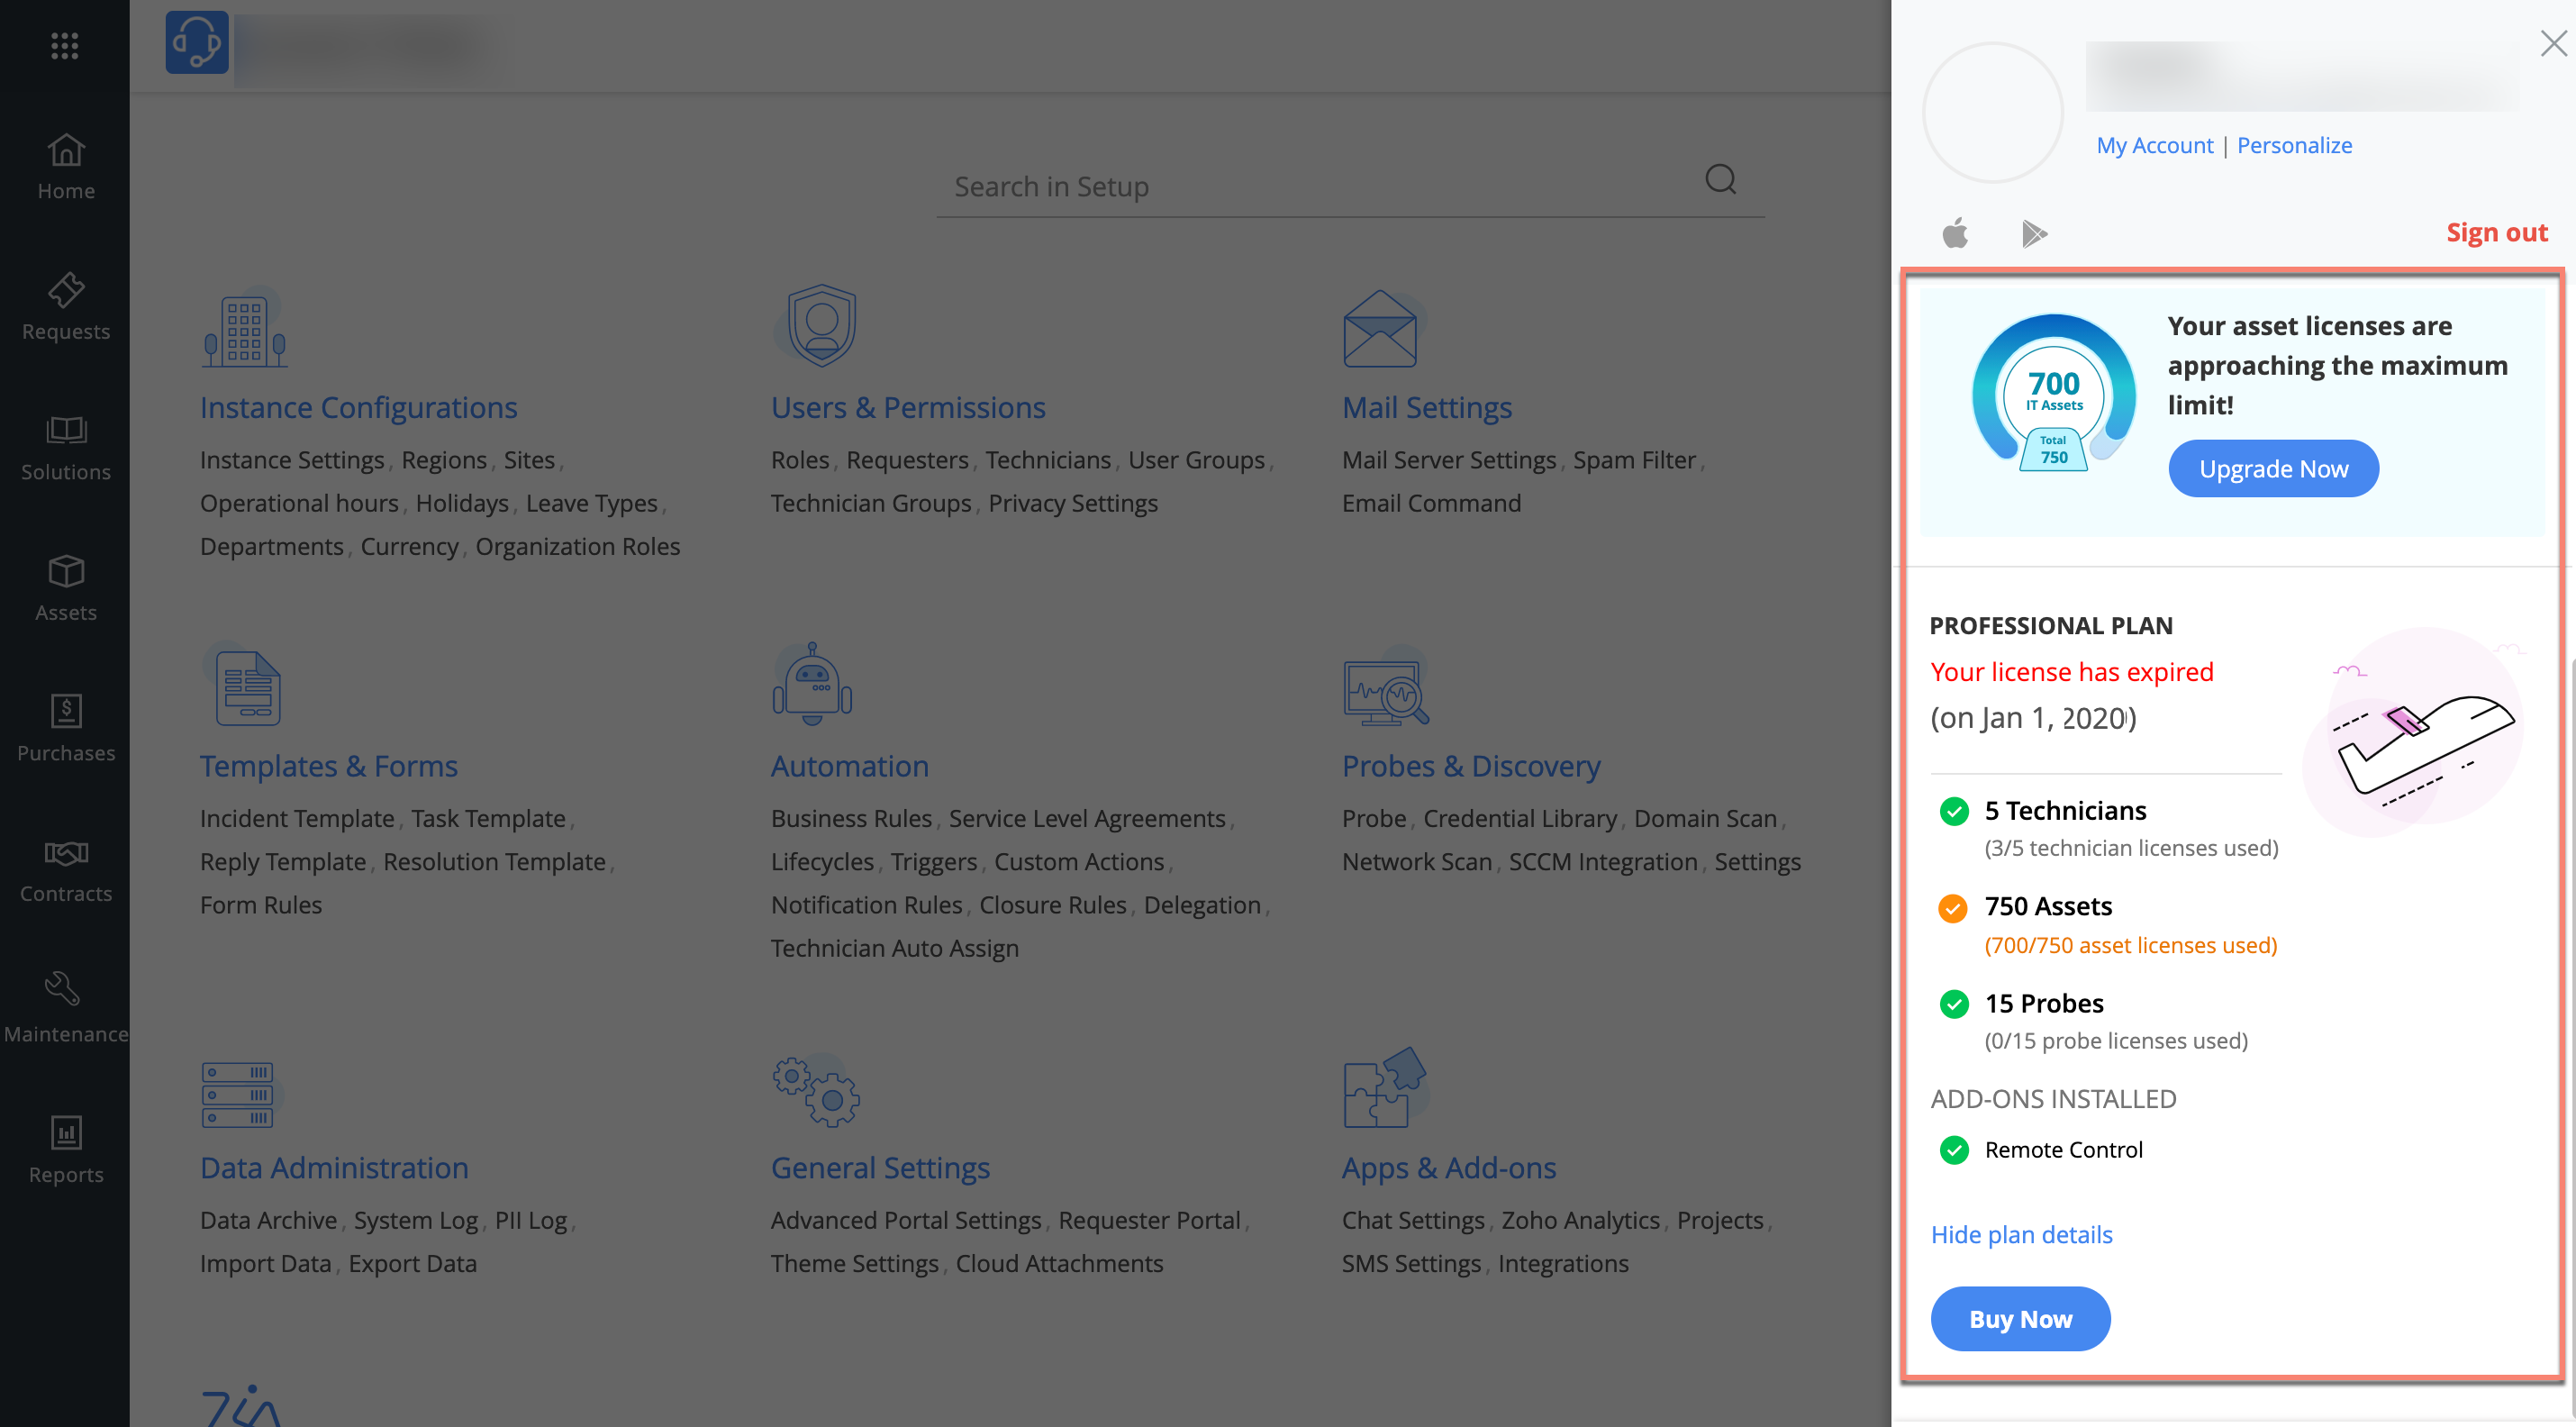Open Reports from the sidebar
This screenshot has height=1427, width=2576.
[x=66, y=1150]
